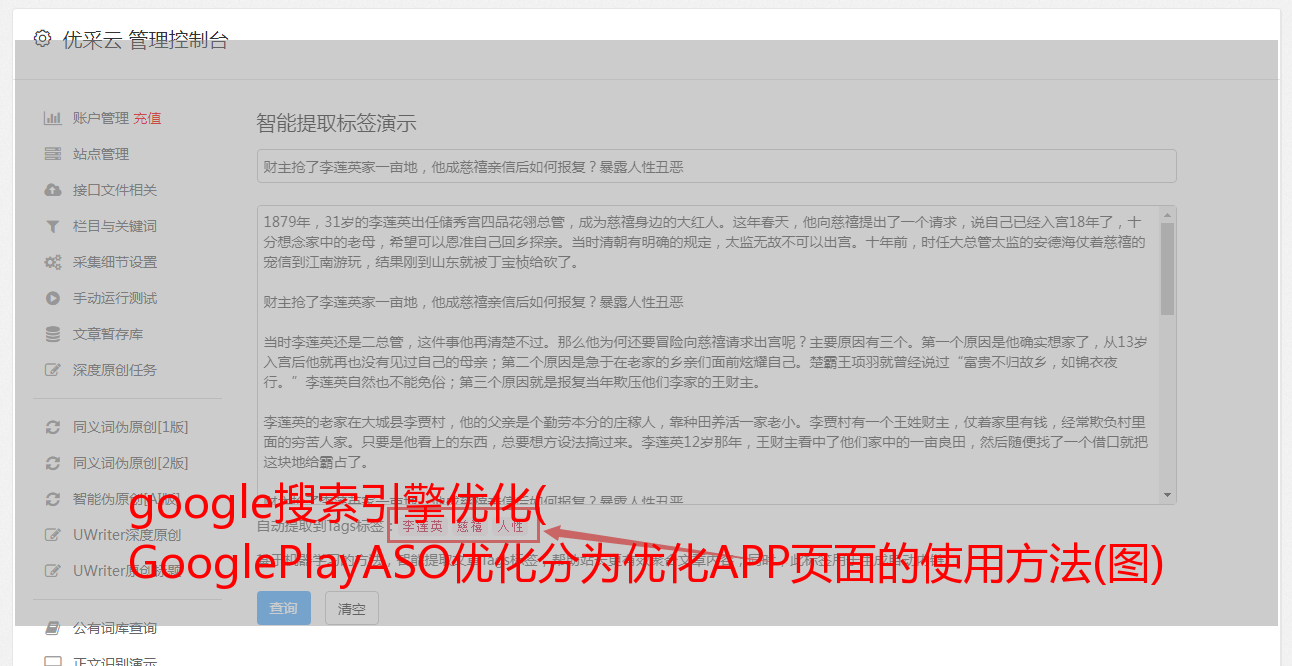Click the text area scrollbar up arrow
Viewport: 1292px width, 666px height.
1167,214
